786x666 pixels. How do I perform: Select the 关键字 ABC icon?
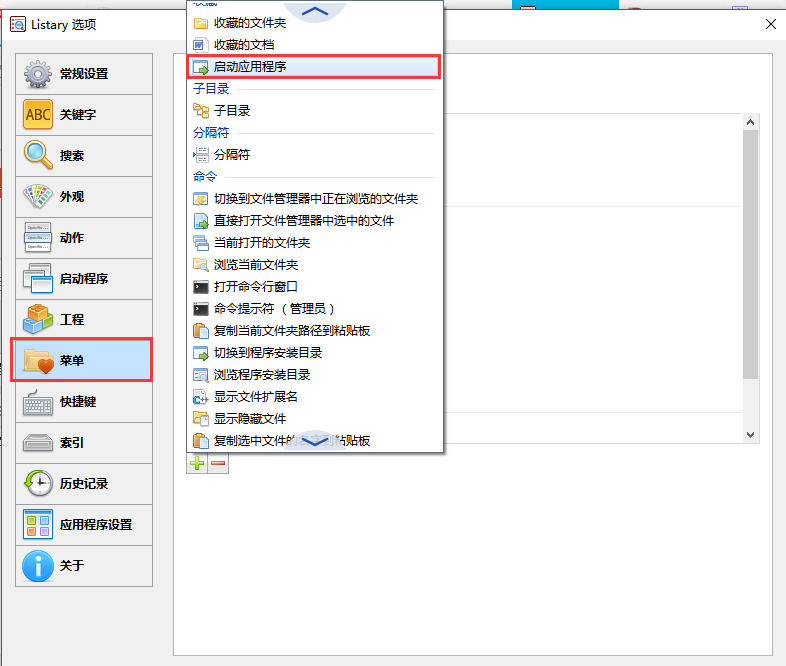tap(38, 114)
